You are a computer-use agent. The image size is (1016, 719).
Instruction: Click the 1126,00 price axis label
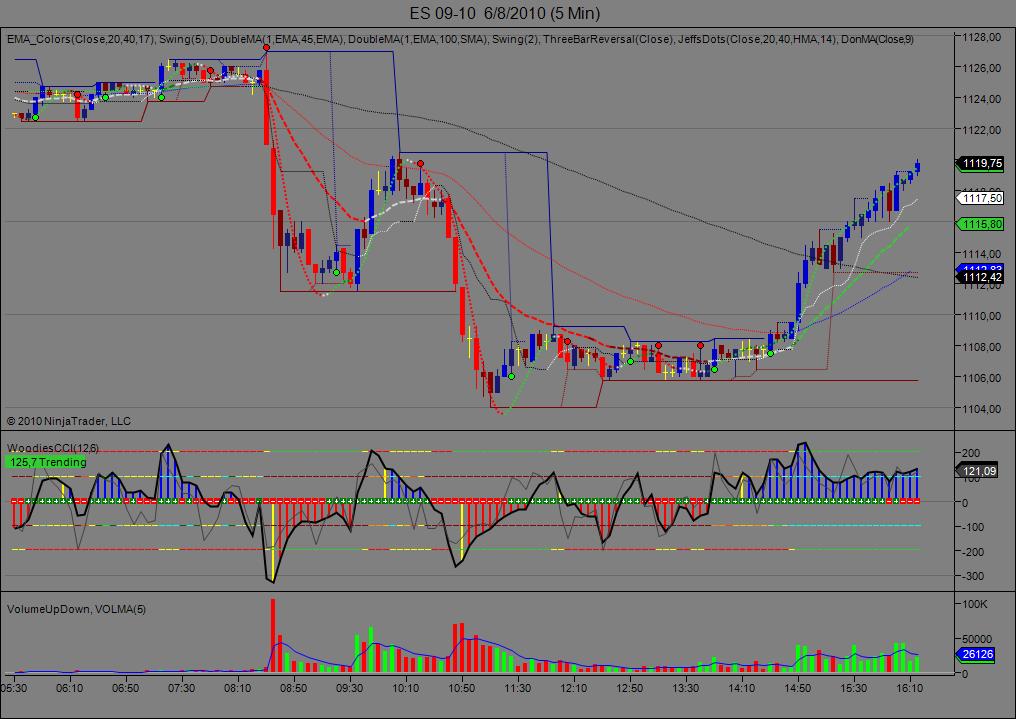point(982,68)
